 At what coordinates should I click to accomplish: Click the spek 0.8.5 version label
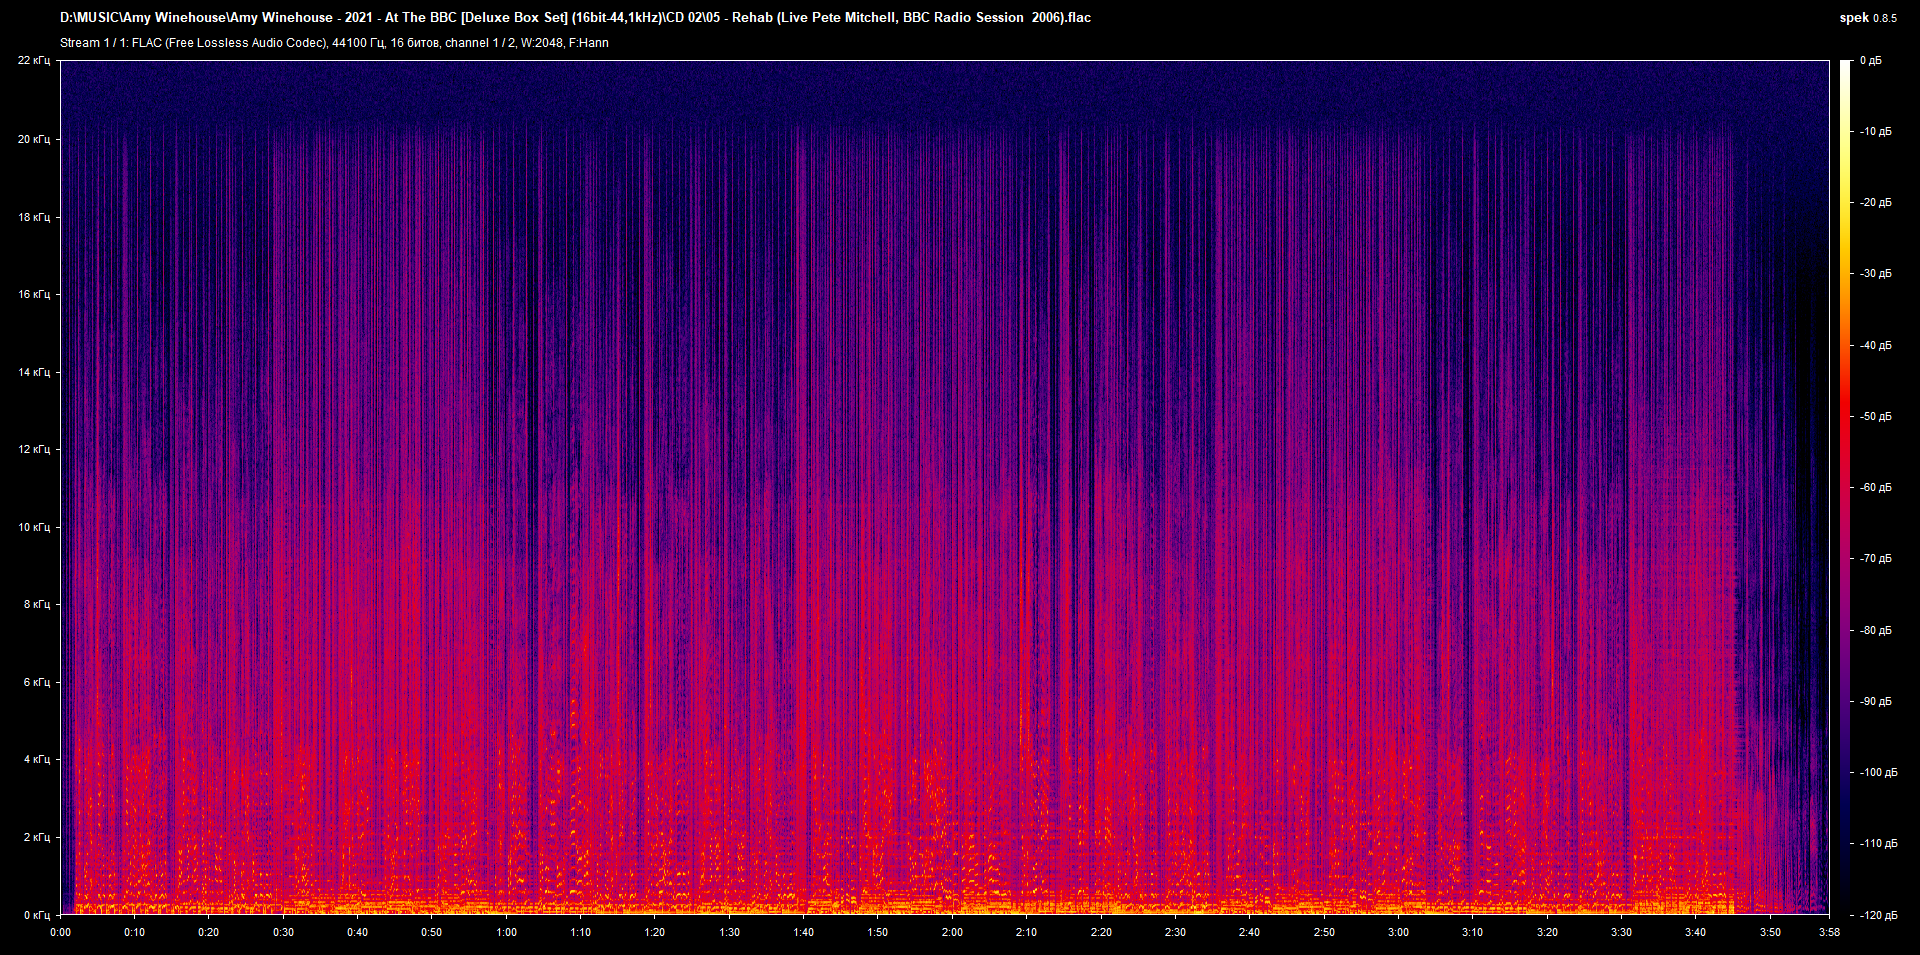[1867, 18]
